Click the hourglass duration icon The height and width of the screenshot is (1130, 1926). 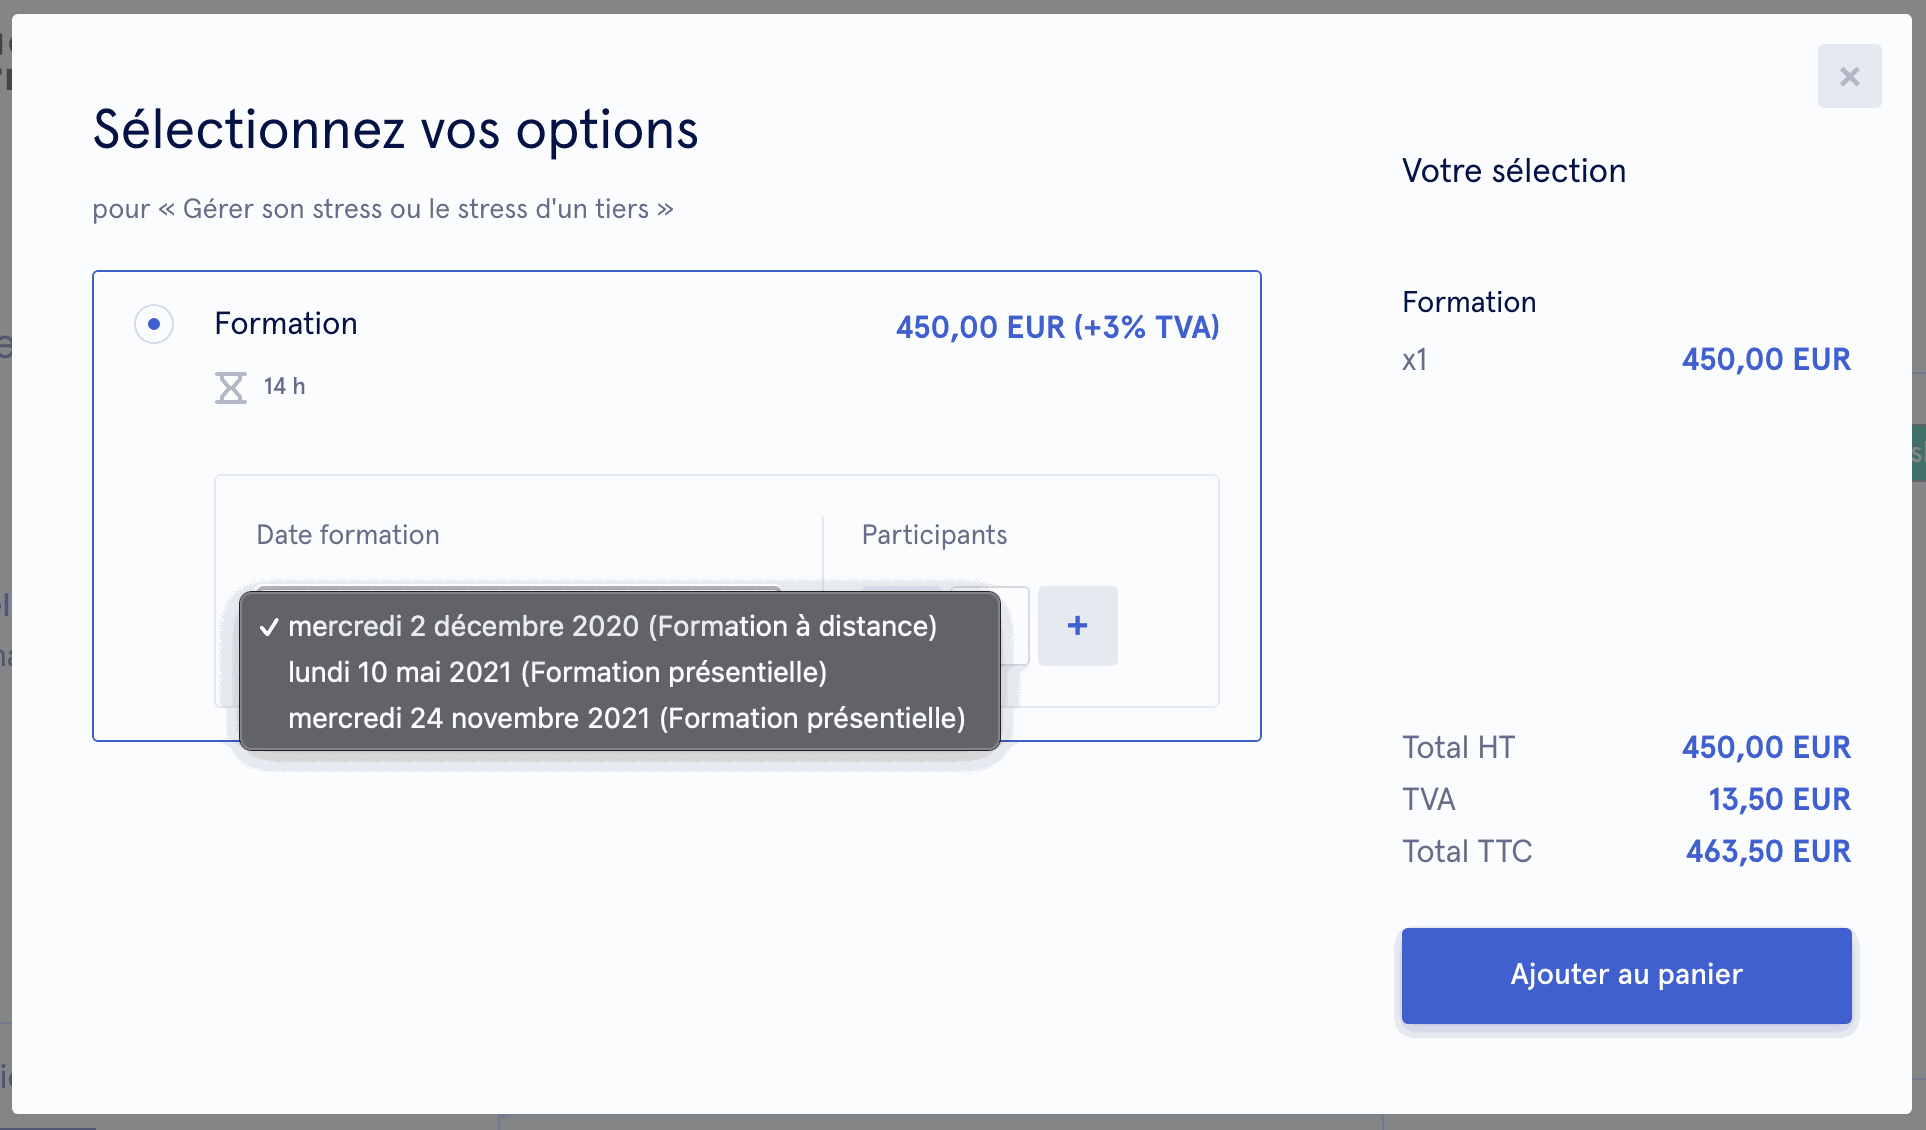point(231,387)
